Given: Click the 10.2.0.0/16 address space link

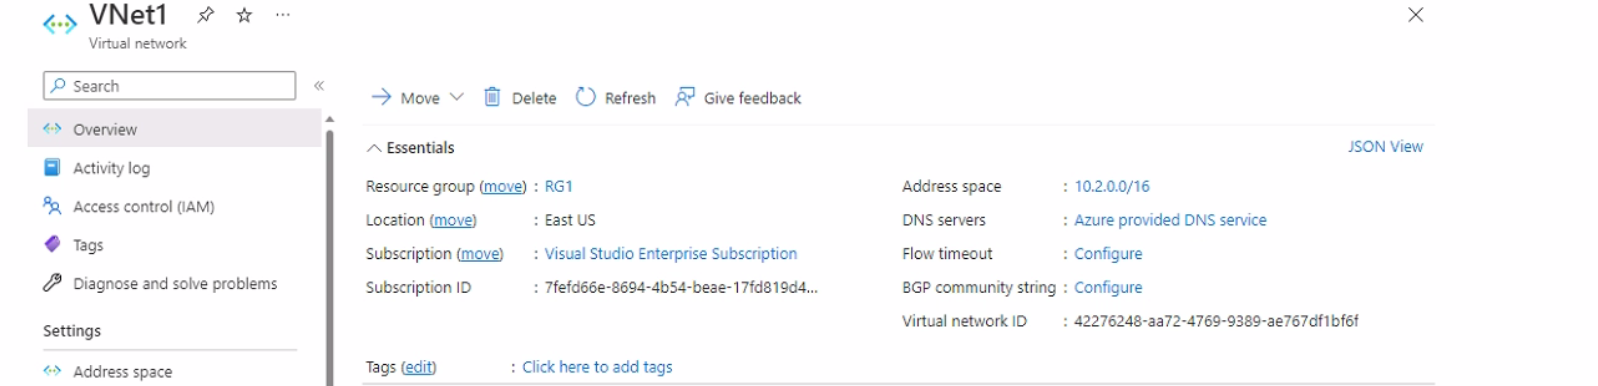Looking at the screenshot, I should pyautogui.click(x=1112, y=186).
